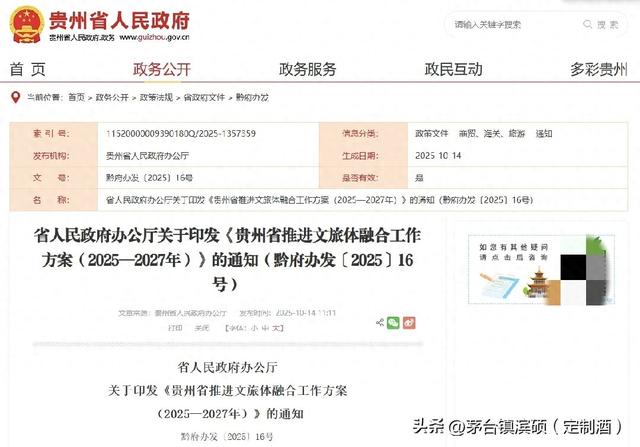Click the full document name in 名称 row
This screenshot has height=447, width=640.
(320, 200)
